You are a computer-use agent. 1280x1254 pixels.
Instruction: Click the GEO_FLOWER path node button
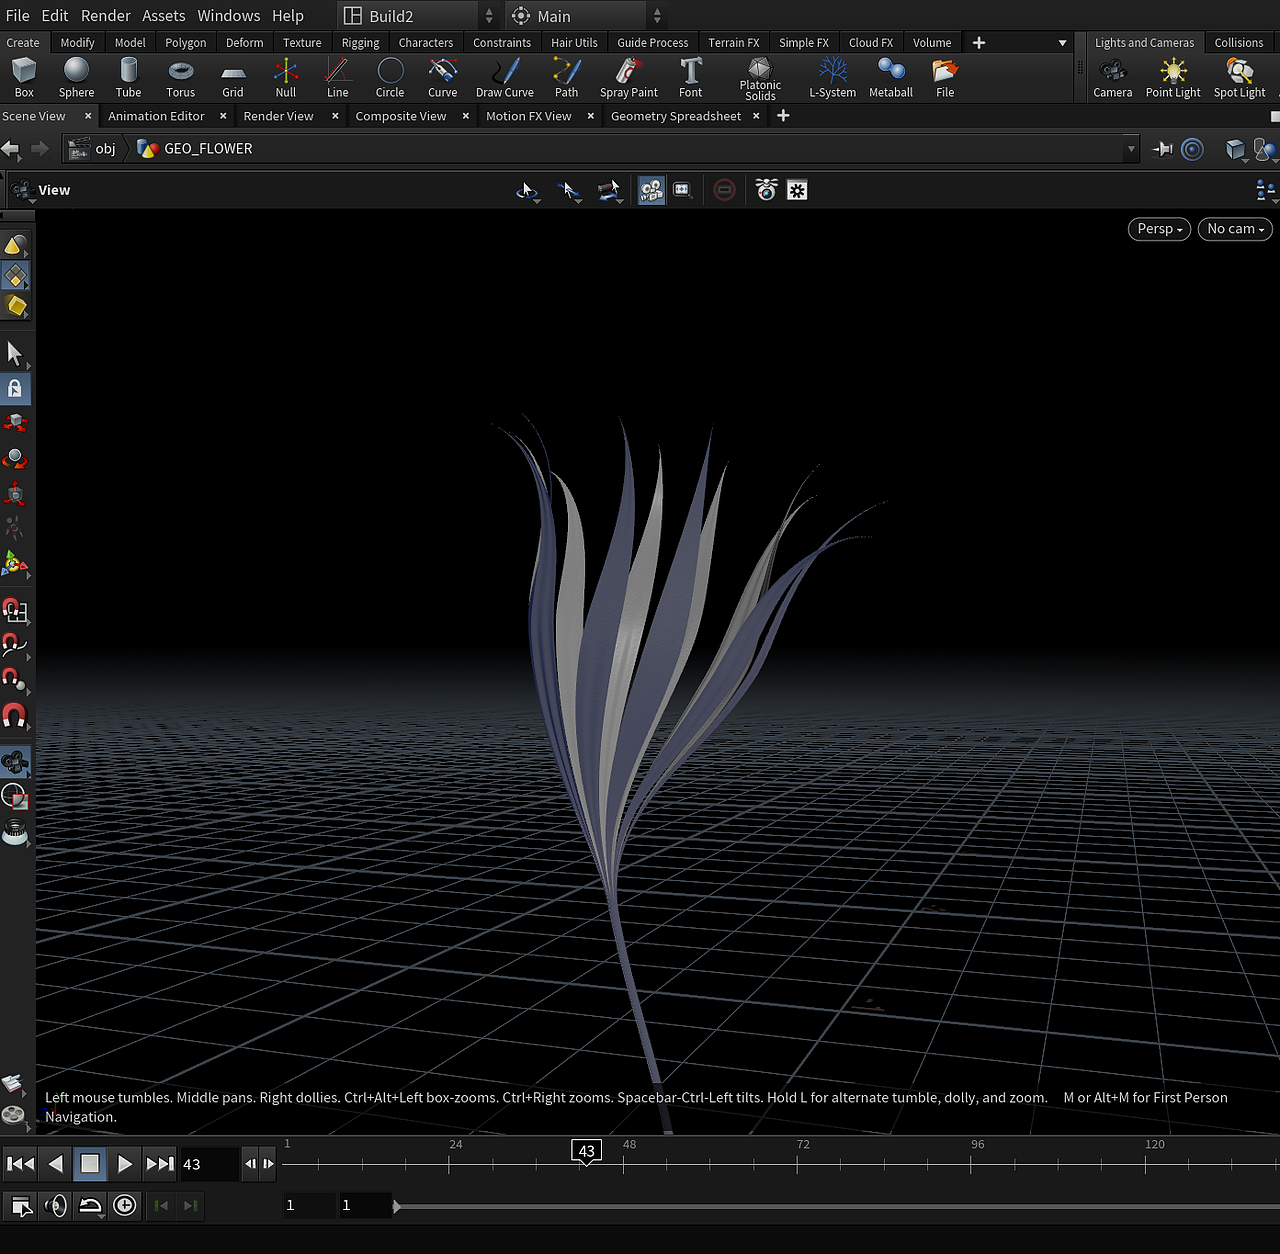coord(196,149)
